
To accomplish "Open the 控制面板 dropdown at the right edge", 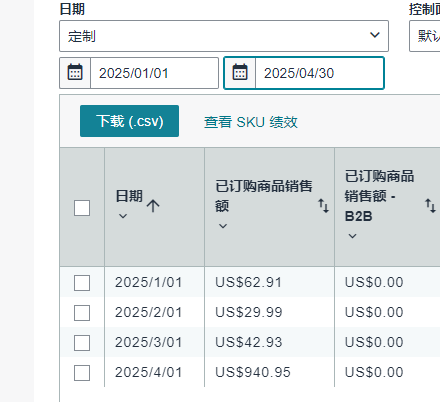I will (x=425, y=36).
